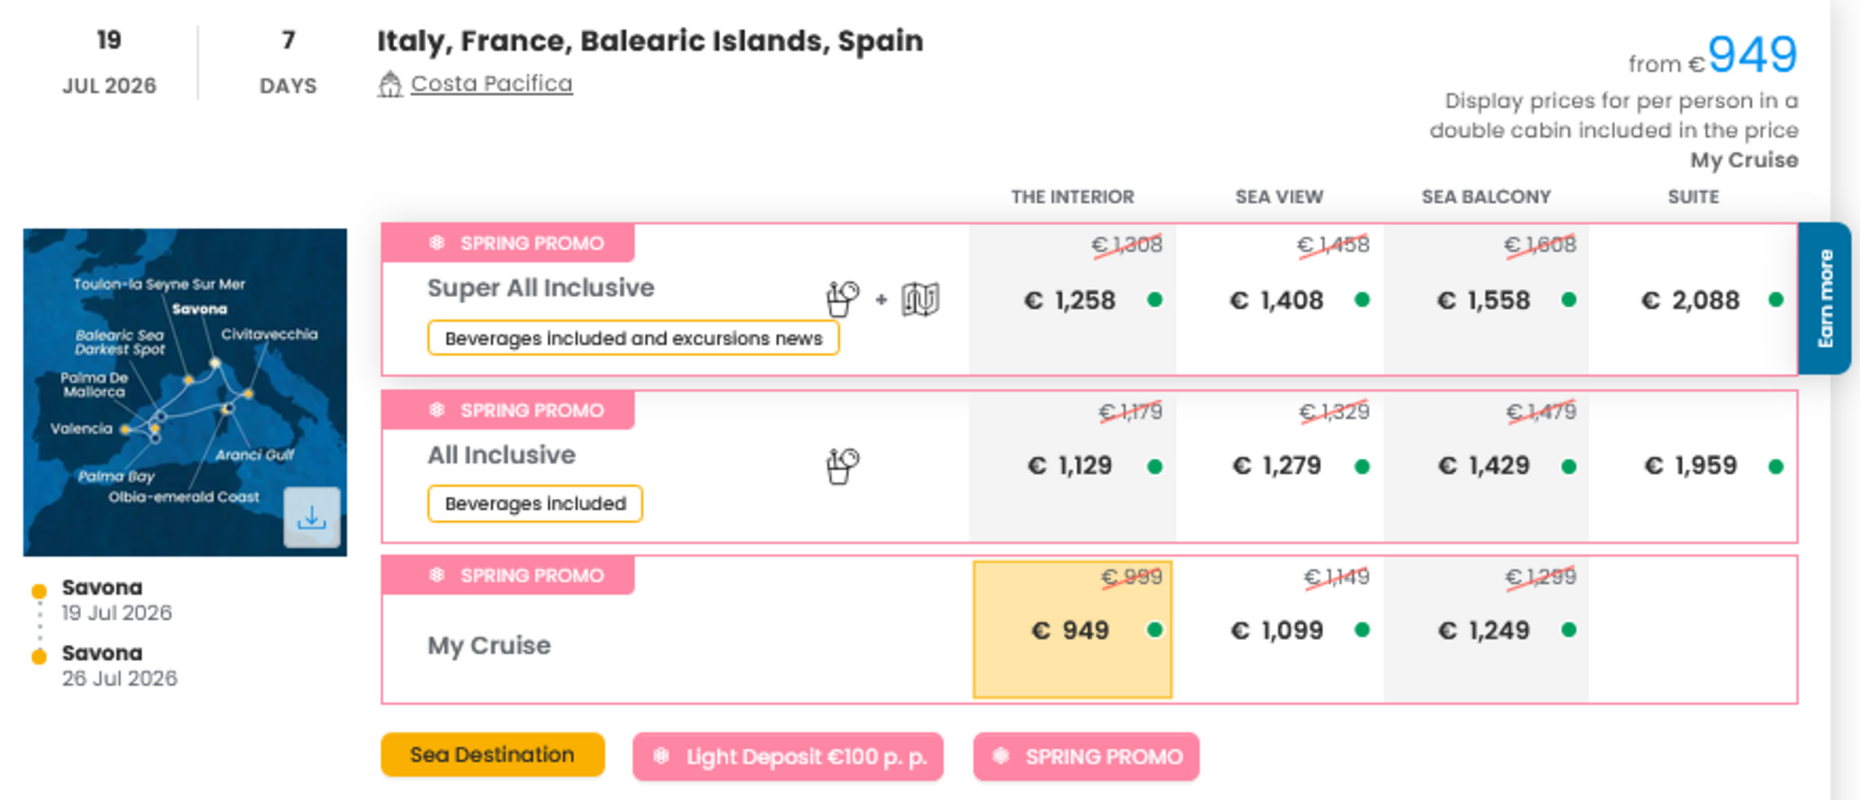Expand the Earn more side tab
The image size is (1860, 800).
pyautogui.click(x=1825, y=298)
